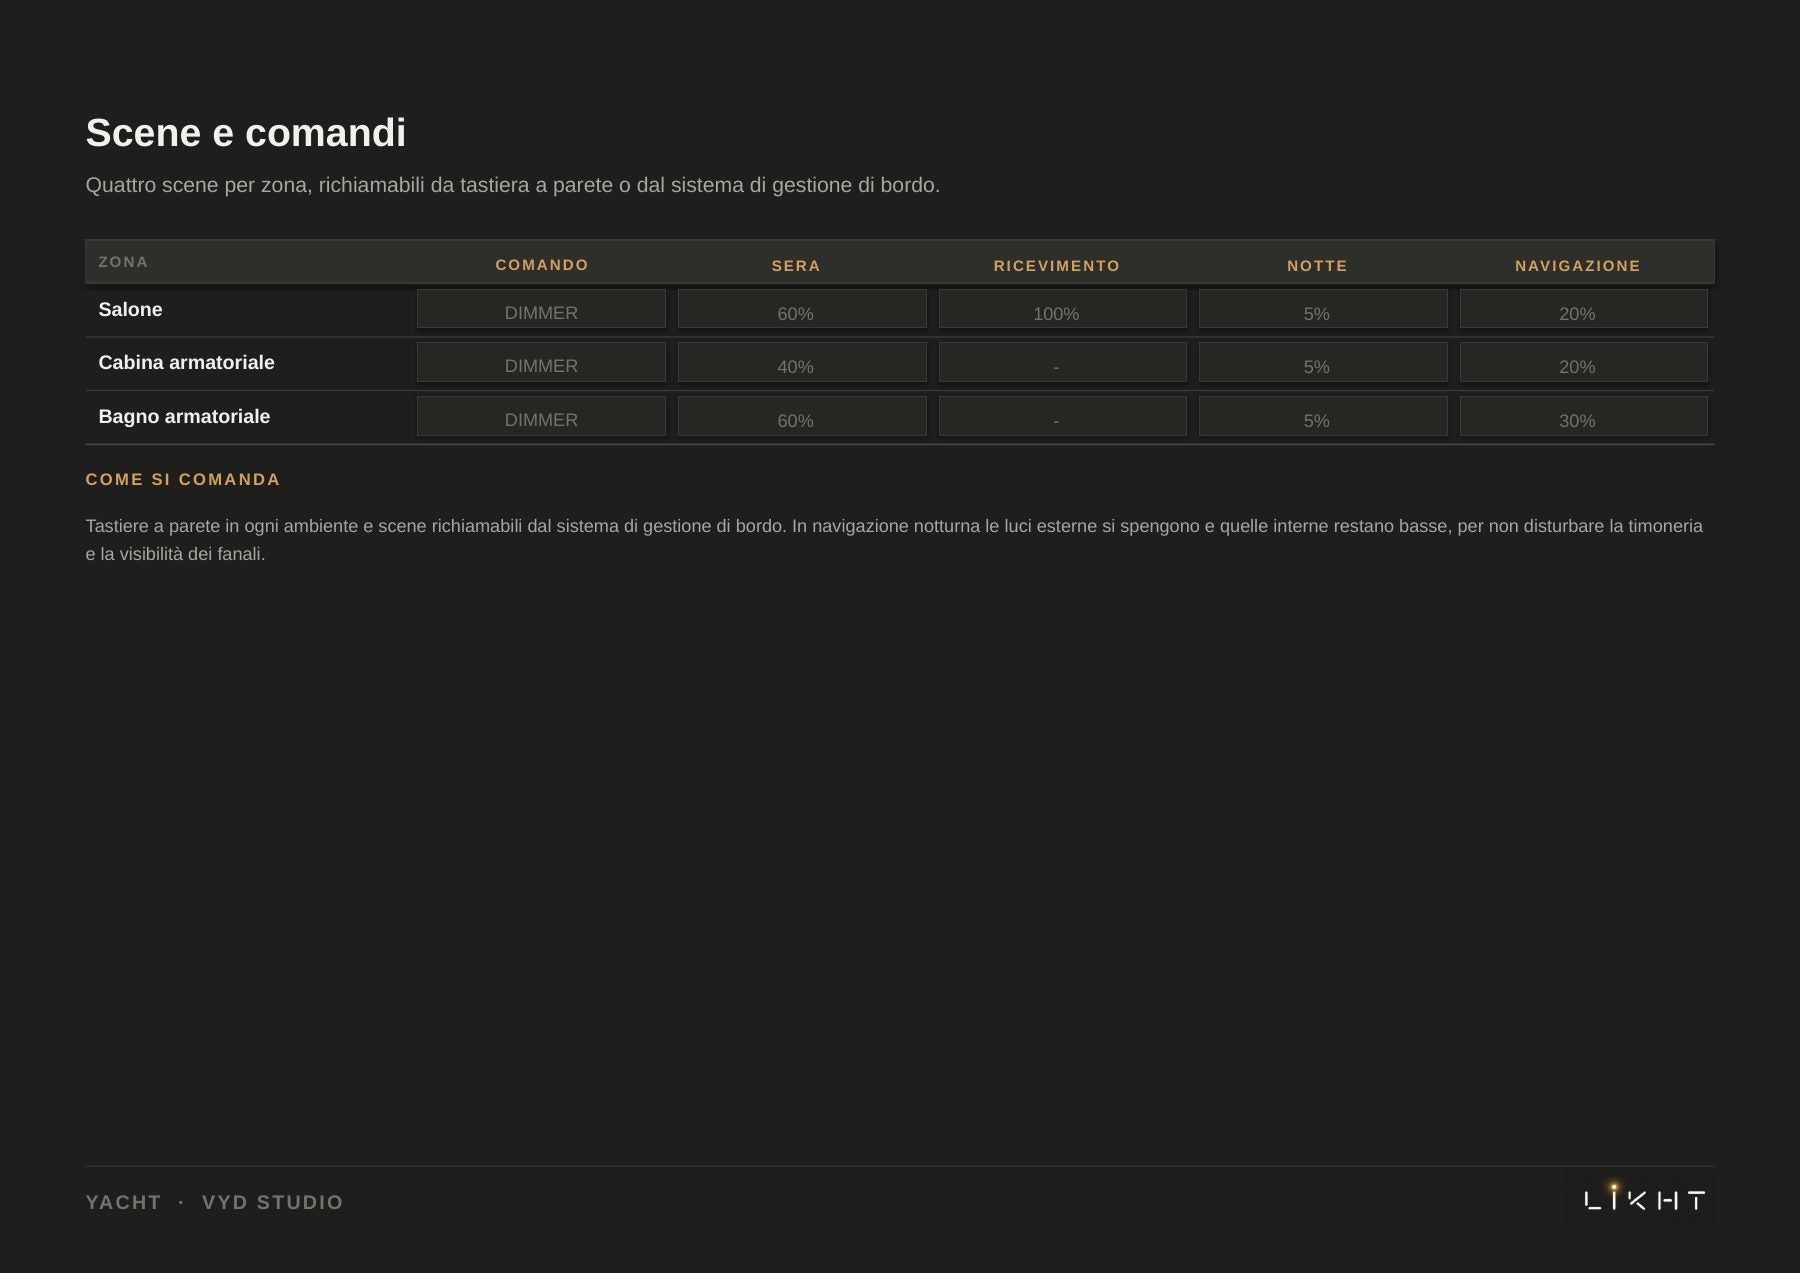Click the RICEVIMENTO column header

click(1057, 266)
